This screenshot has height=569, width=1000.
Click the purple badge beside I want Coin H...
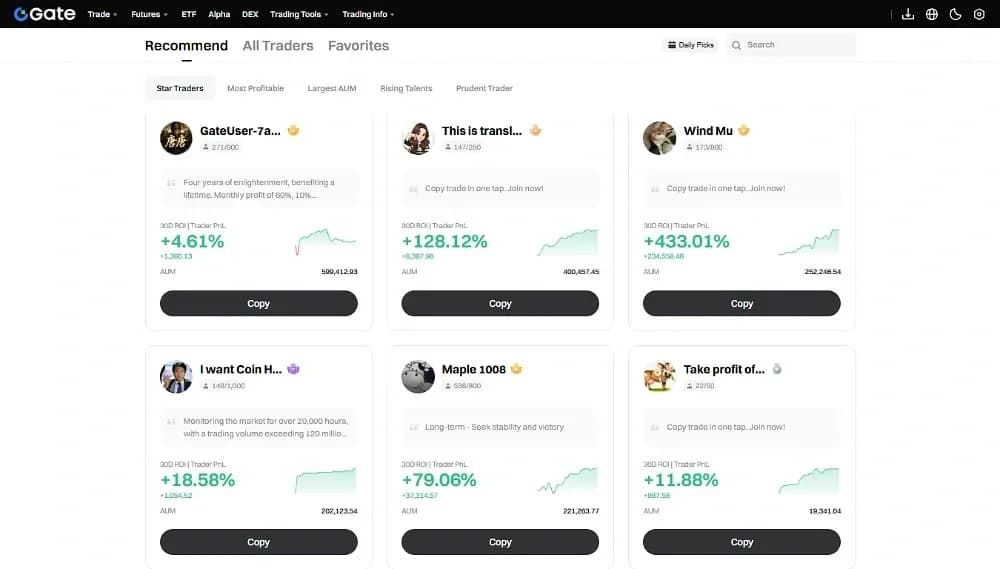click(x=293, y=369)
